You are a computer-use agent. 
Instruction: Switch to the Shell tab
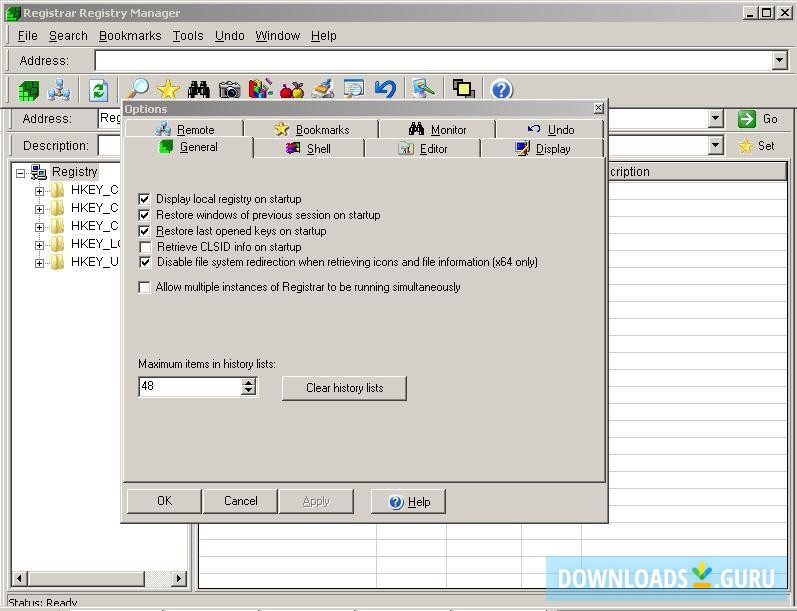click(x=309, y=148)
